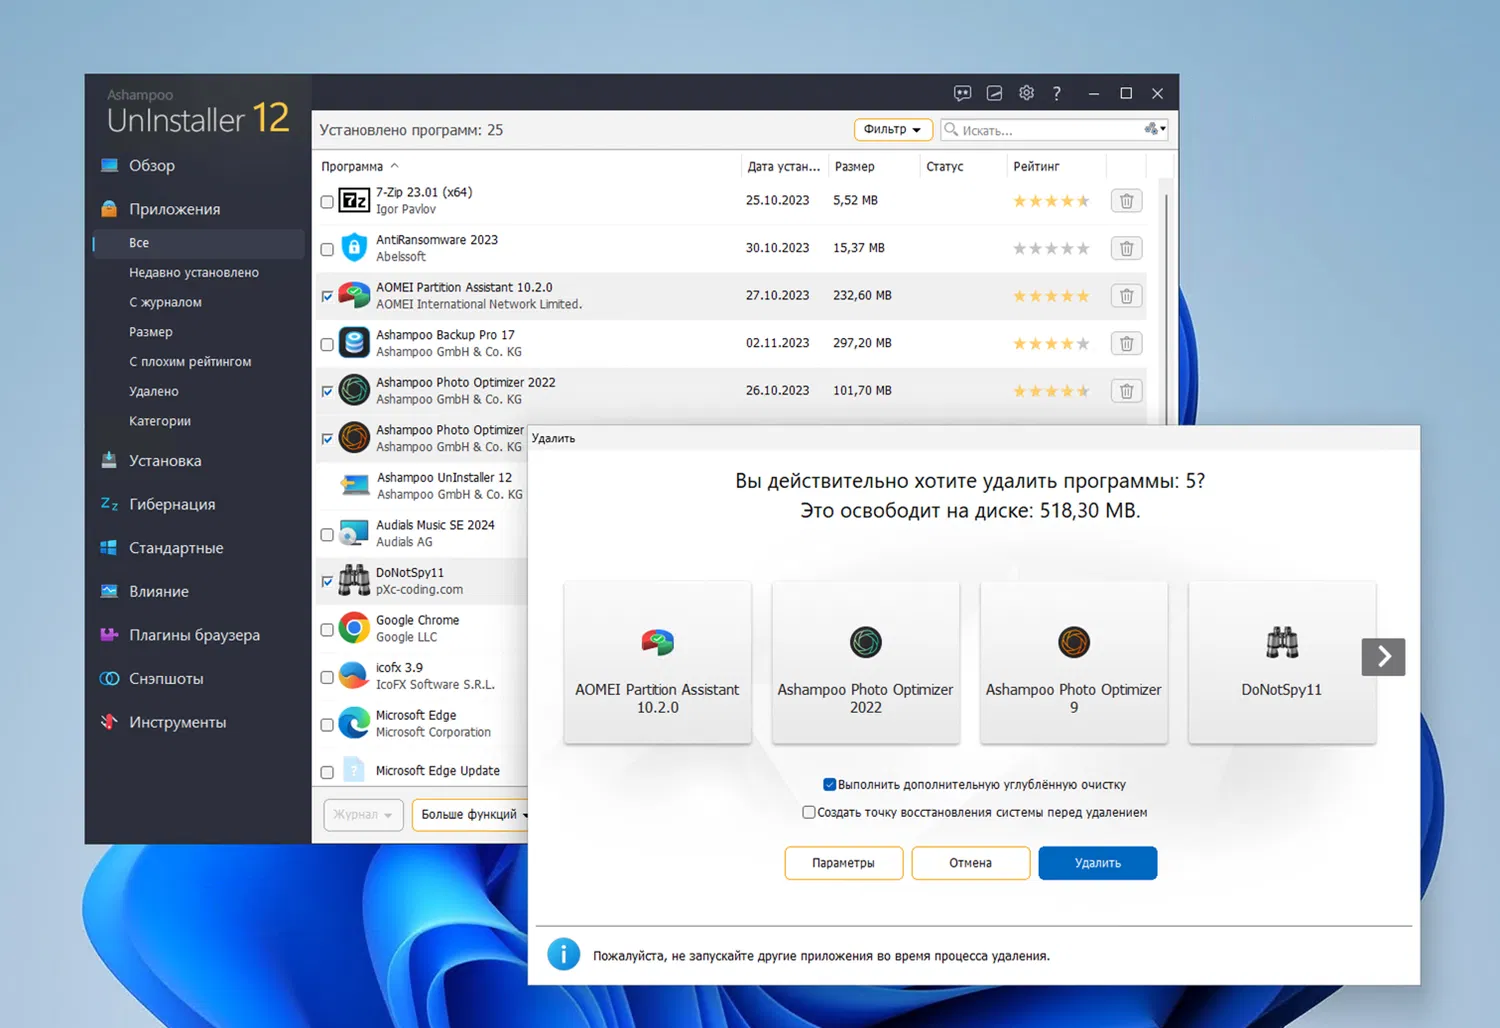
Task: Tick the checkbox for Ashampoo Backup Pro 17
Action: tap(327, 344)
